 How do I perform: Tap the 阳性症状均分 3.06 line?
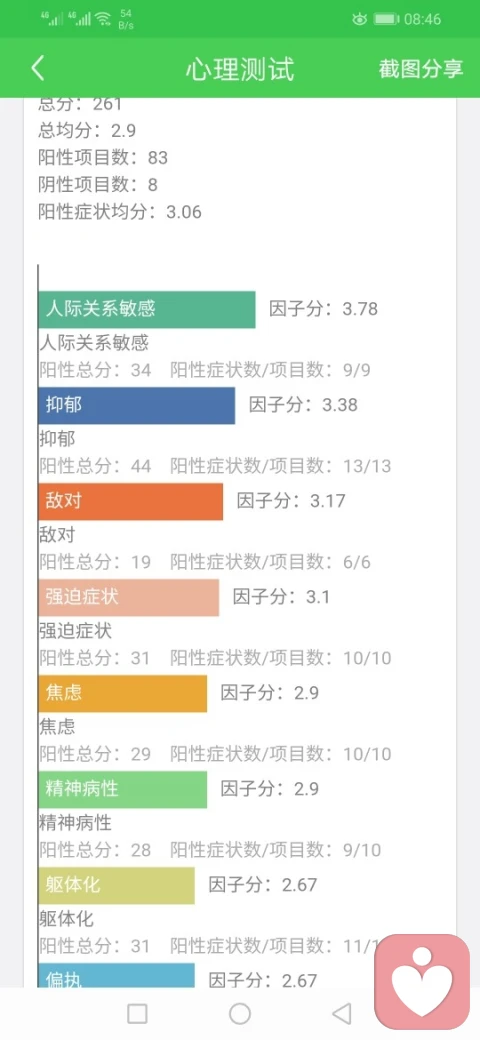tap(120, 212)
